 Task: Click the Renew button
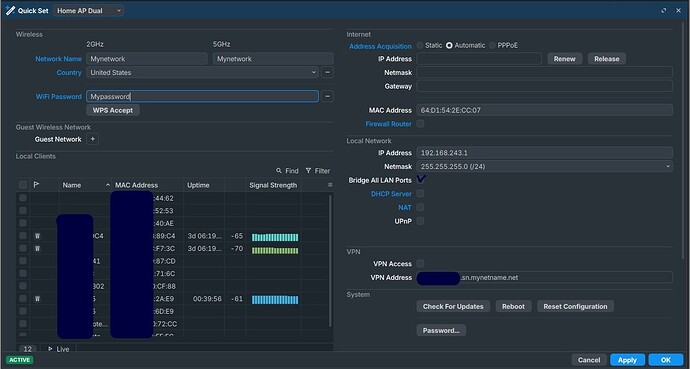[565, 59]
